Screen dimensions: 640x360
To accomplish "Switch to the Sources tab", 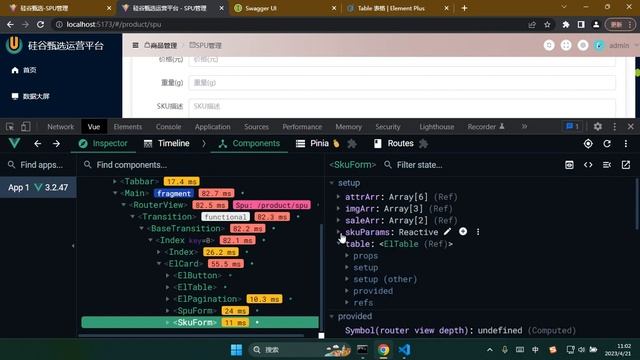I will point(256,127).
